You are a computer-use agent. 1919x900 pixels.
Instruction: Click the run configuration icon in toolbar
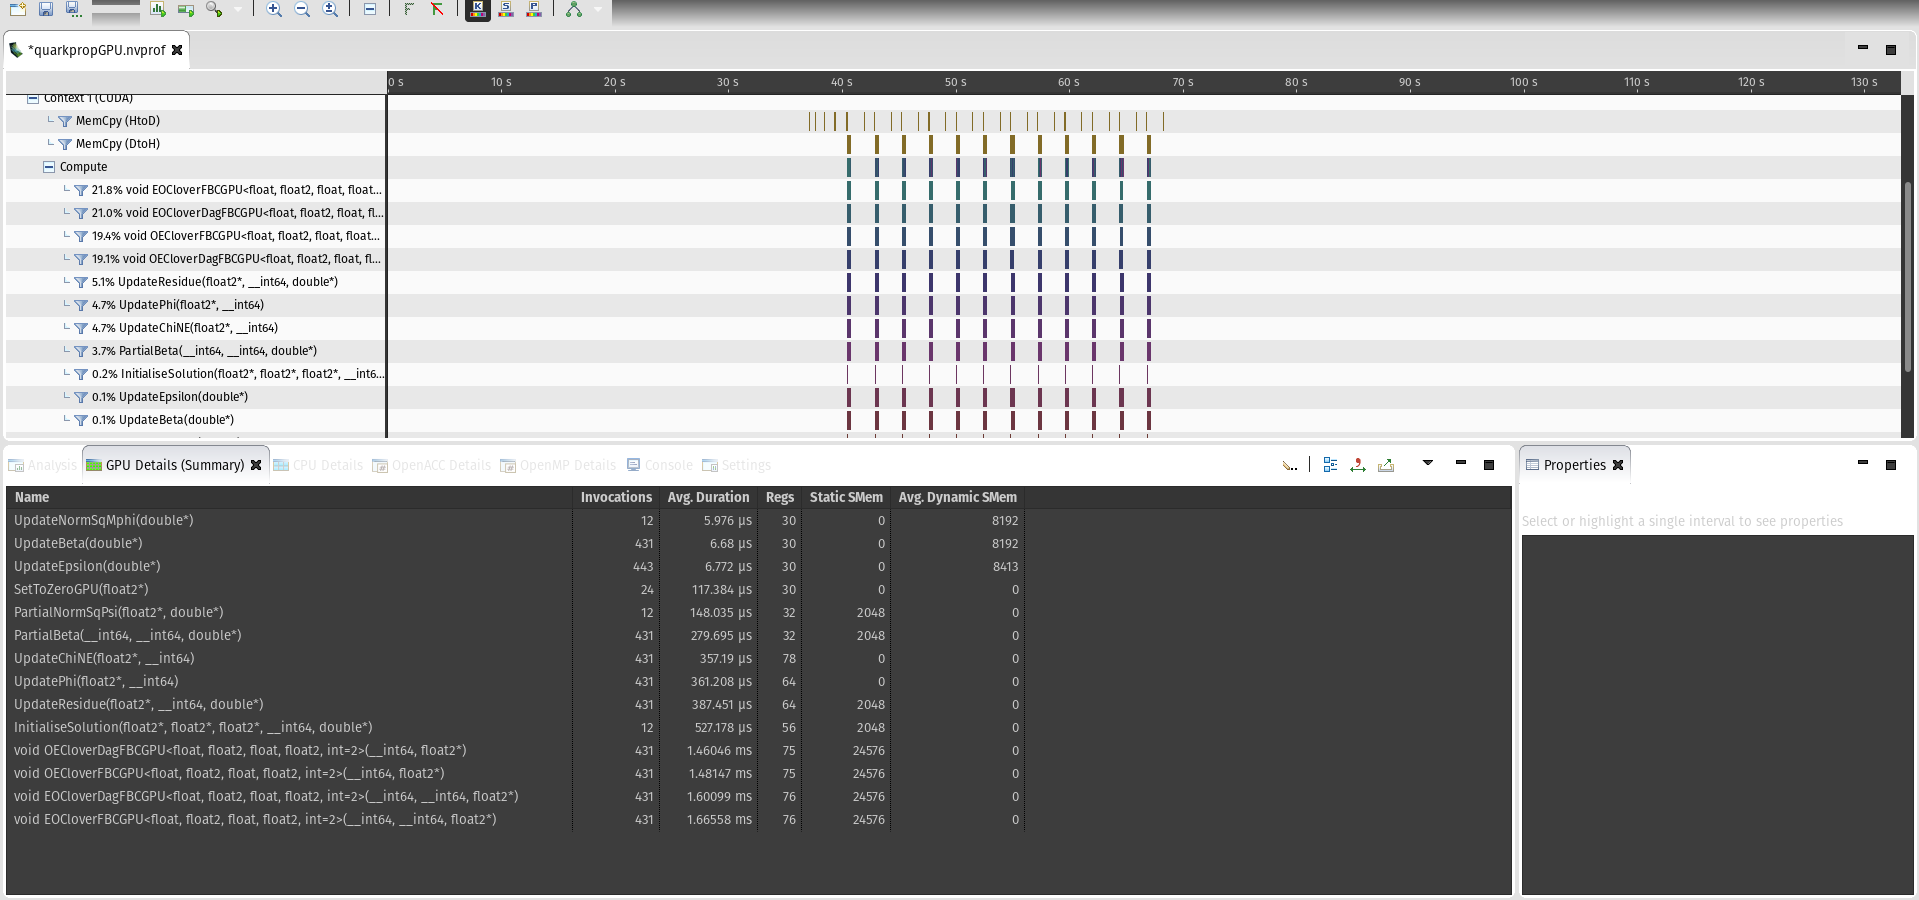pyautogui.click(x=186, y=9)
